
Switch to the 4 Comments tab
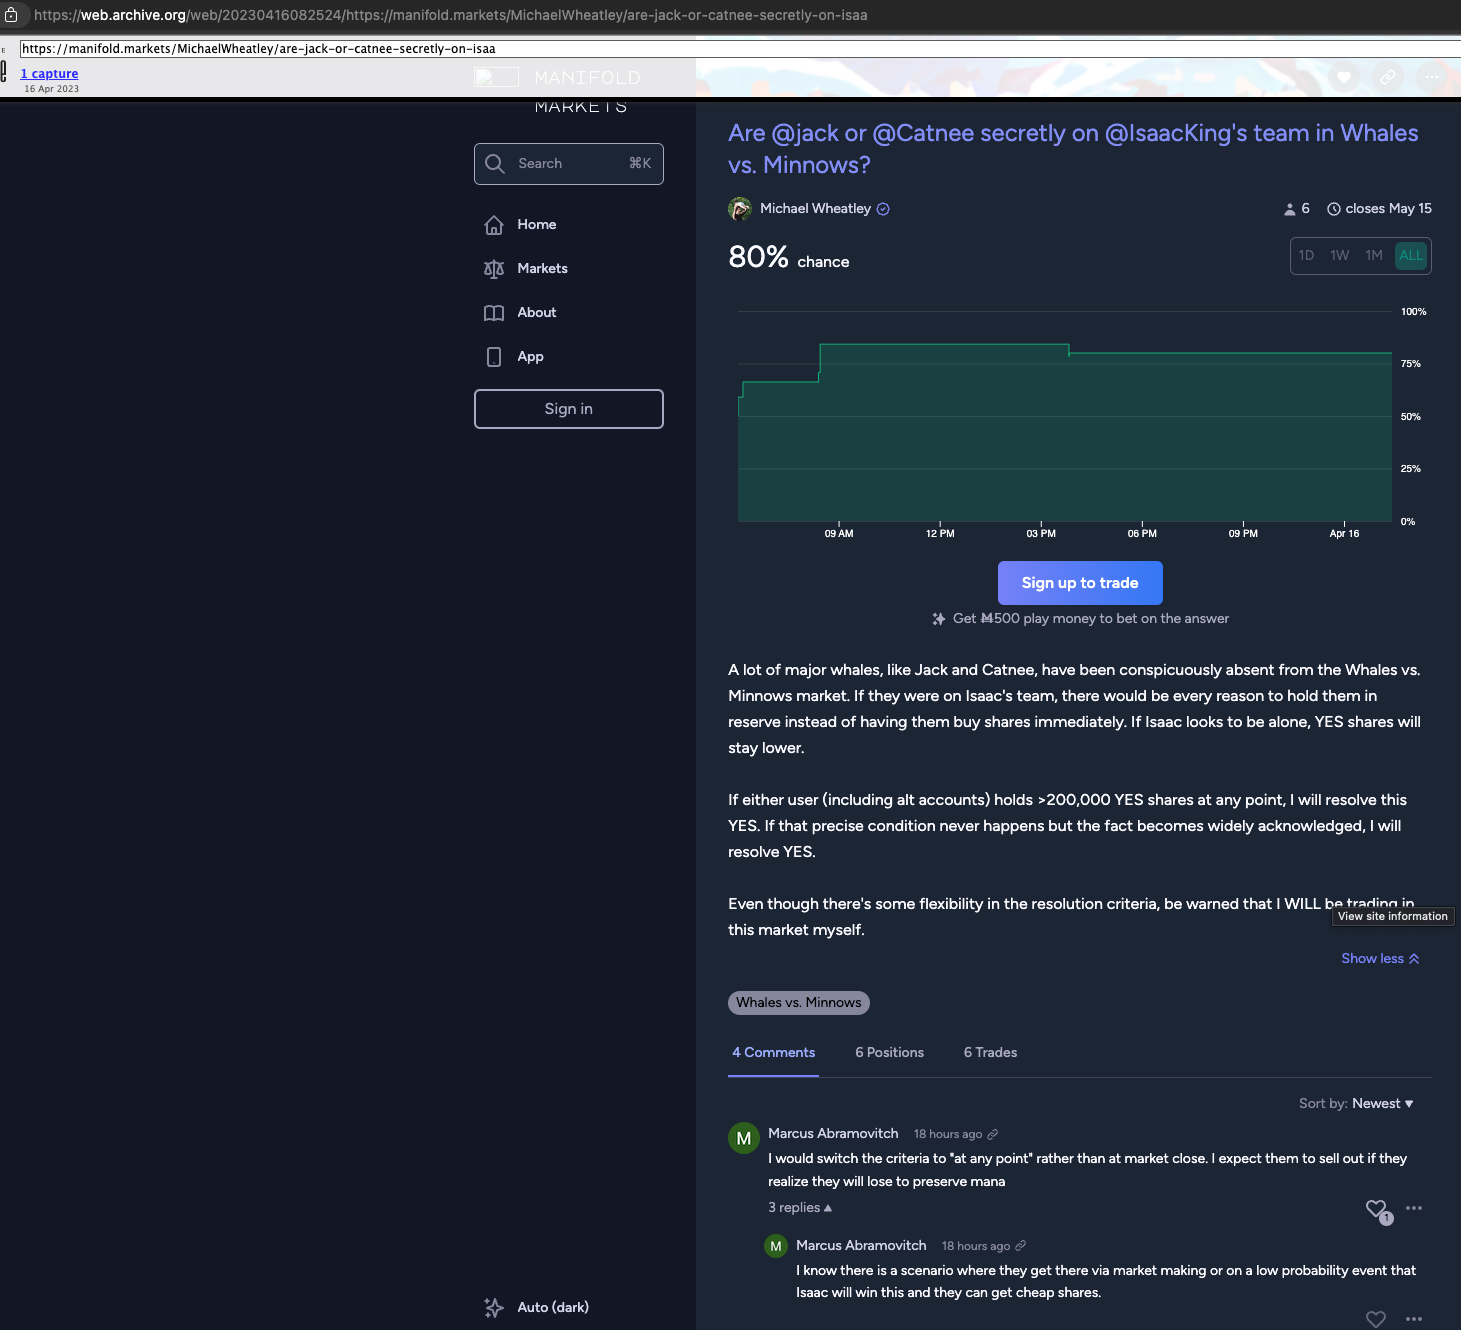(x=773, y=1053)
